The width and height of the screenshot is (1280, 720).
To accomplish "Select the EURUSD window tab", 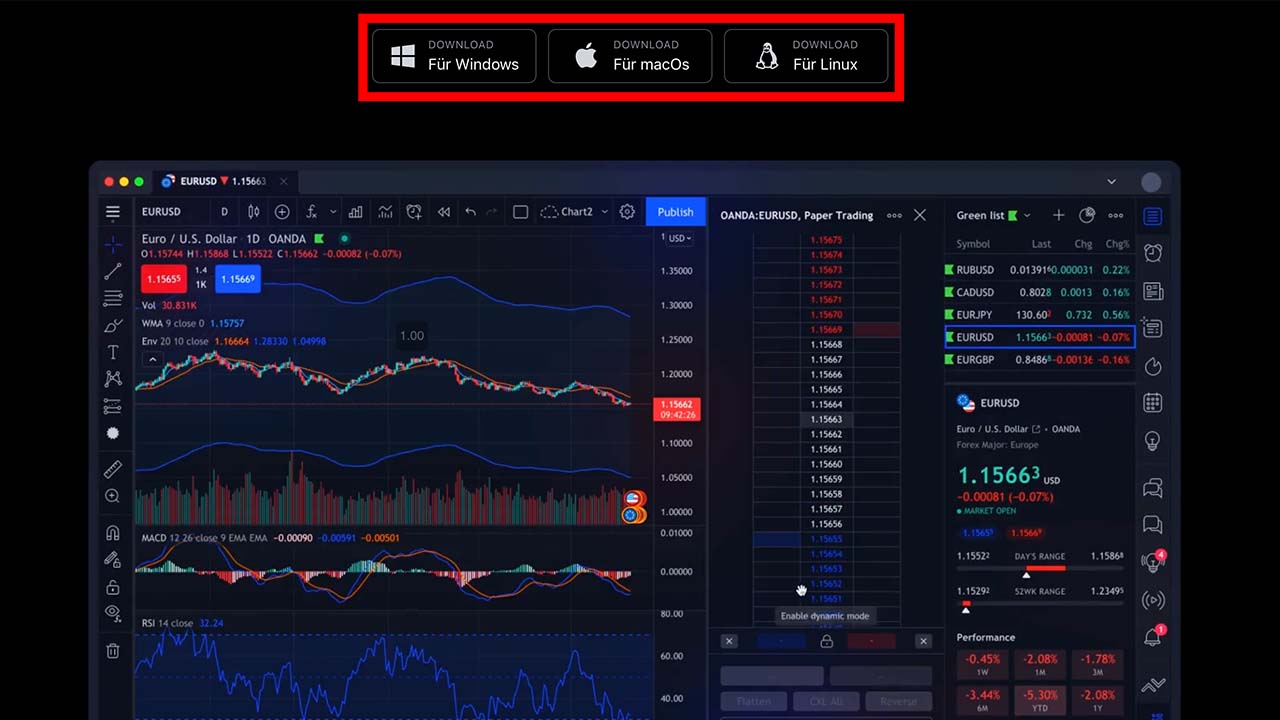I will click(x=224, y=181).
